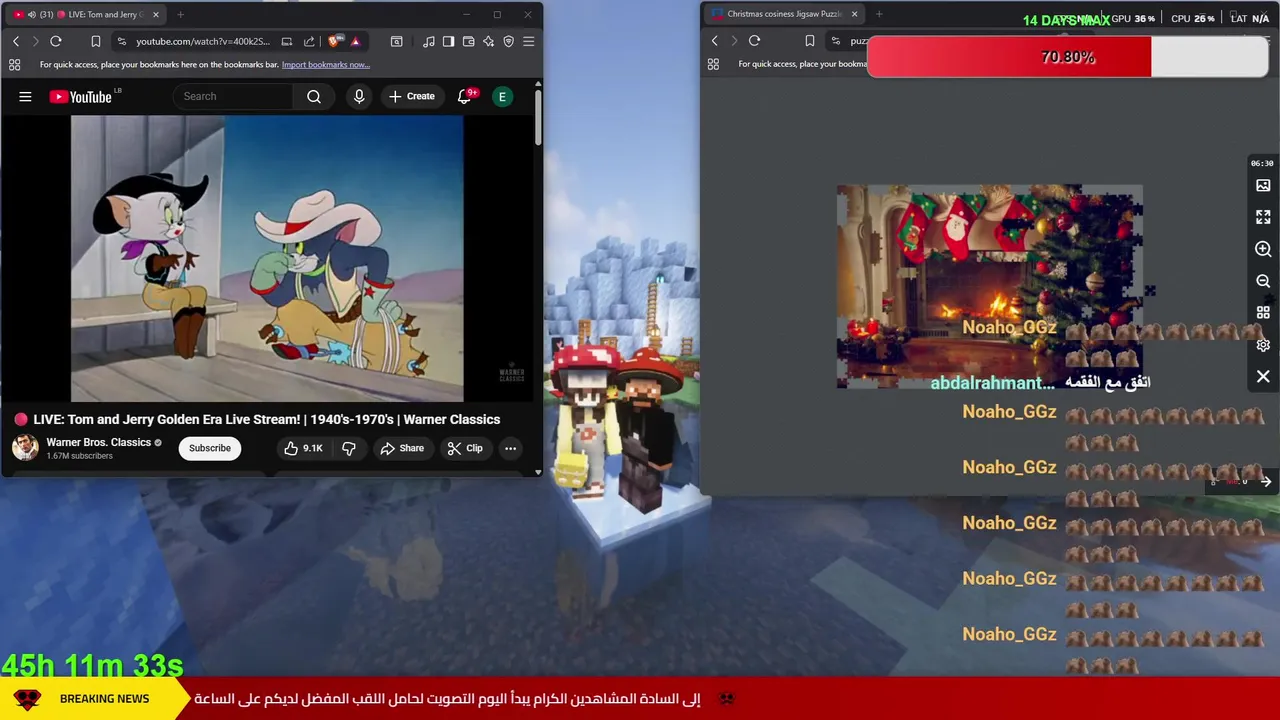
Task: Zoom out of the jigsaw puzzle
Action: point(1263,281)
